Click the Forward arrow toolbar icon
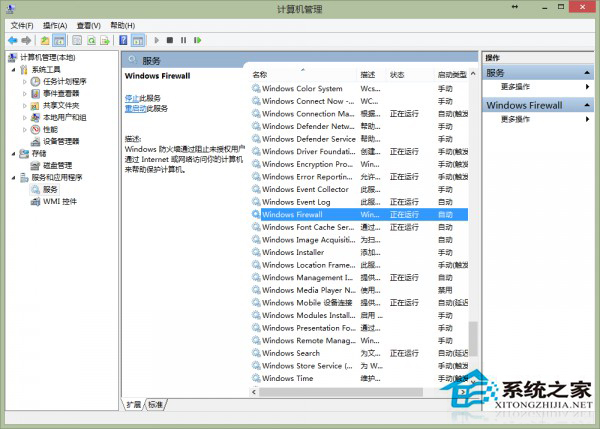Screen dimensions: 600x429 26,40
